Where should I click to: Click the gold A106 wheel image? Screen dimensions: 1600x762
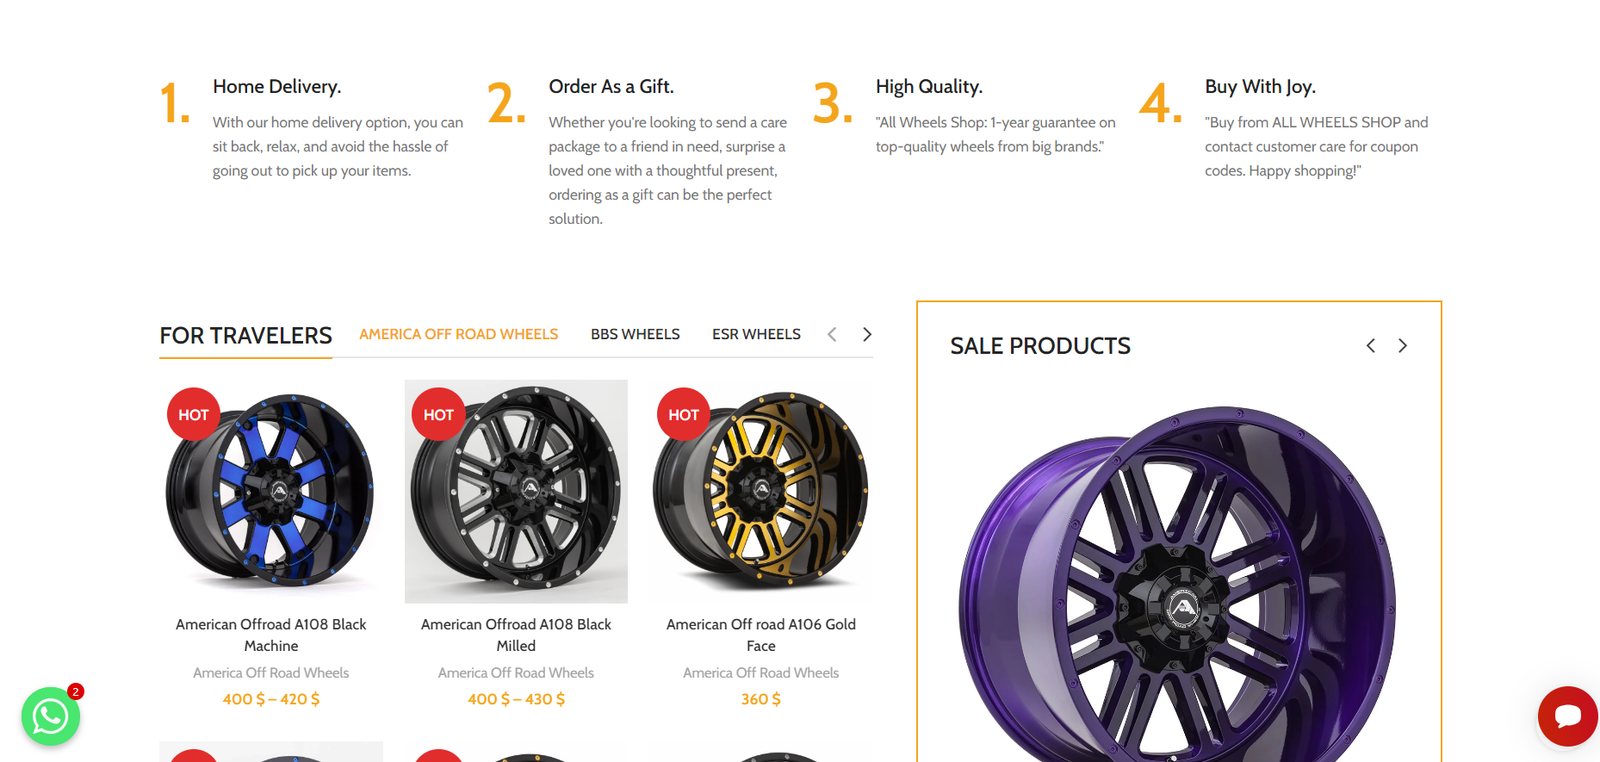(761, 491)
